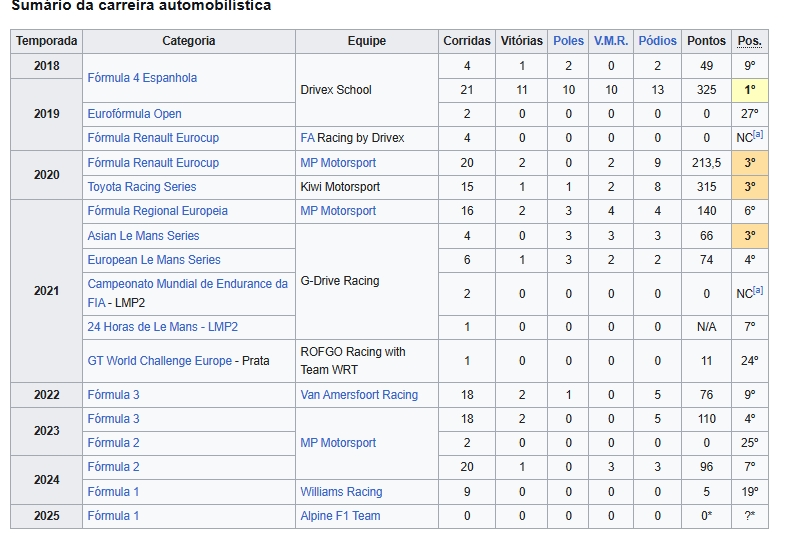The width and height of the screenshot is (785, 537).
Task: Follow the Van Amersfoort Racing team link
Action: tap(359, 395)
